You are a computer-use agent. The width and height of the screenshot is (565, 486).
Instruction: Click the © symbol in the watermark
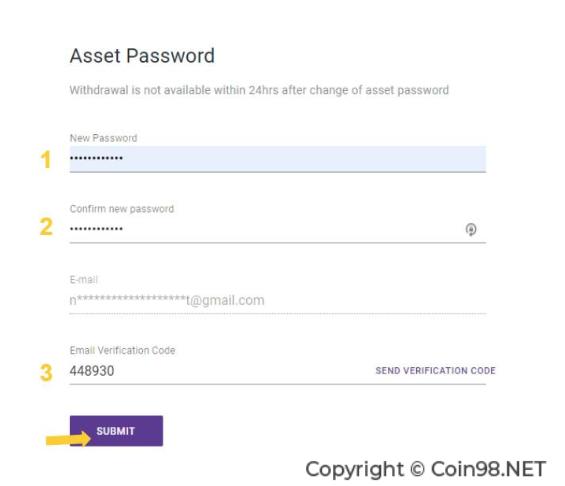[417, 469]
